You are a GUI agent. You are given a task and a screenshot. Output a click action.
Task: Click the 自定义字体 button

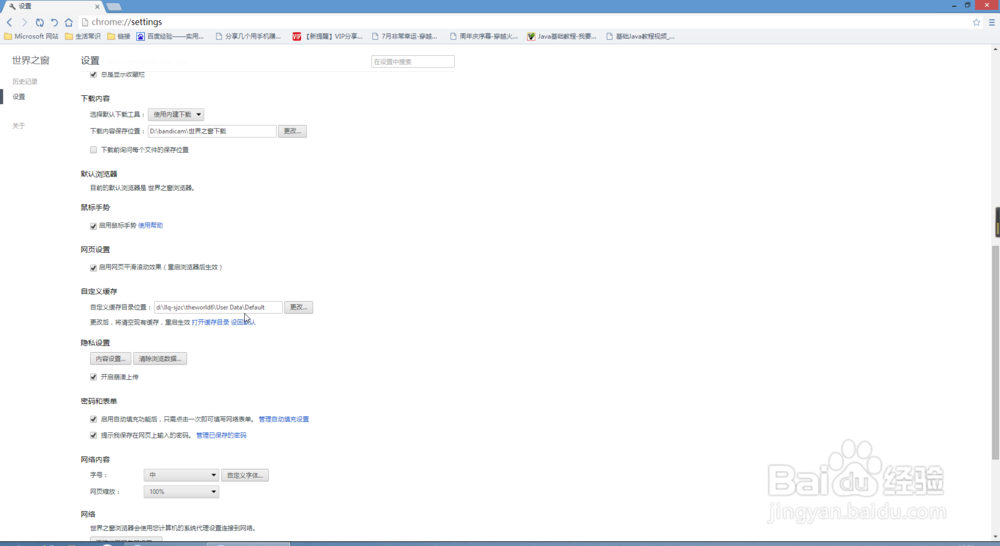pyautogui.click(x=245, y=475)
